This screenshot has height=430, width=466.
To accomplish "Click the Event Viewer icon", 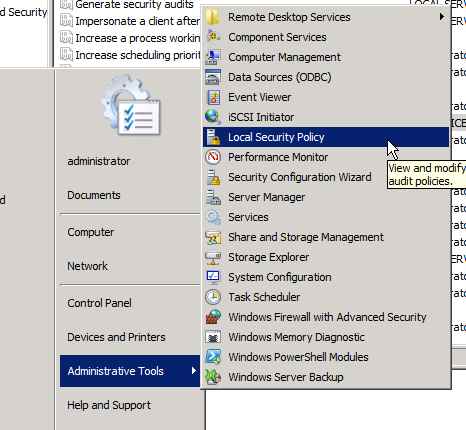I will pos(213,97).
